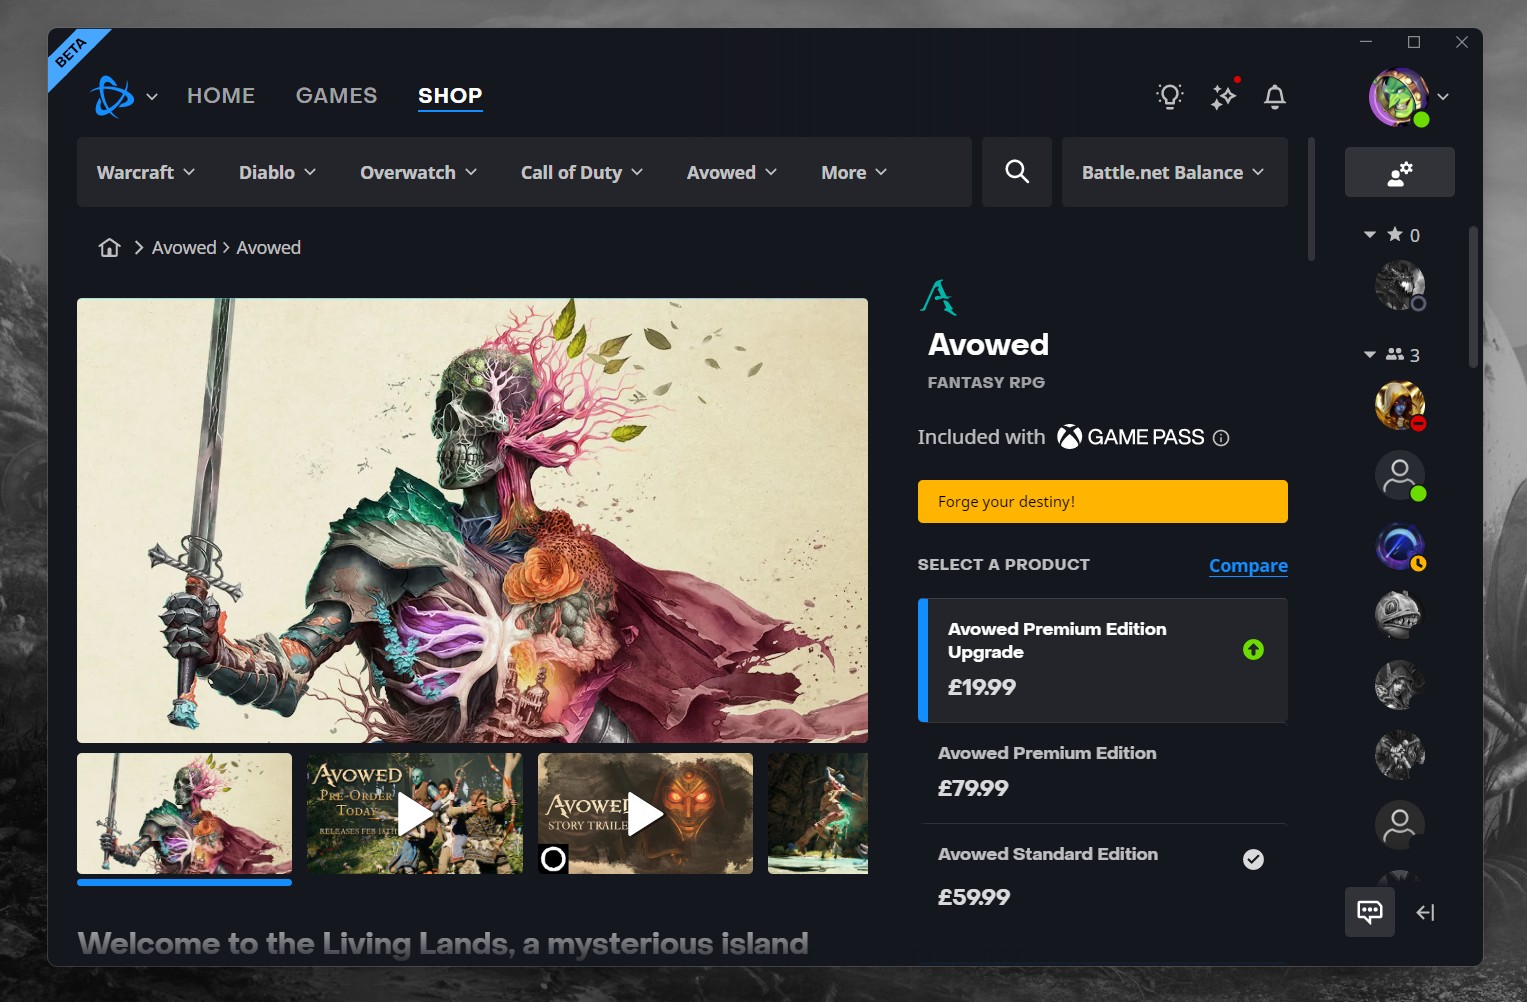Open the add friend settings button
1527x1002 pixels.
(1400, 172)
